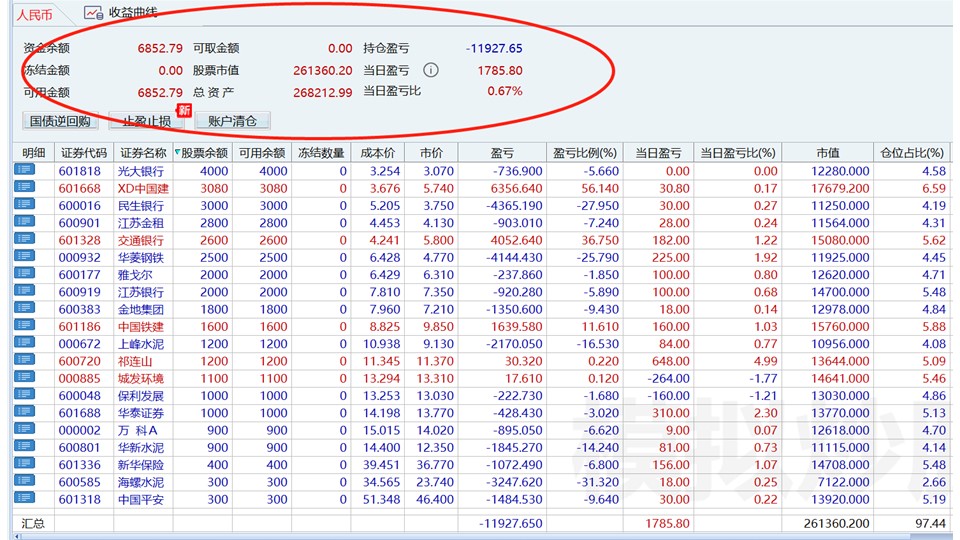
Task: Open details icon for 雅戈尔 row
Action: pos(24,273)
